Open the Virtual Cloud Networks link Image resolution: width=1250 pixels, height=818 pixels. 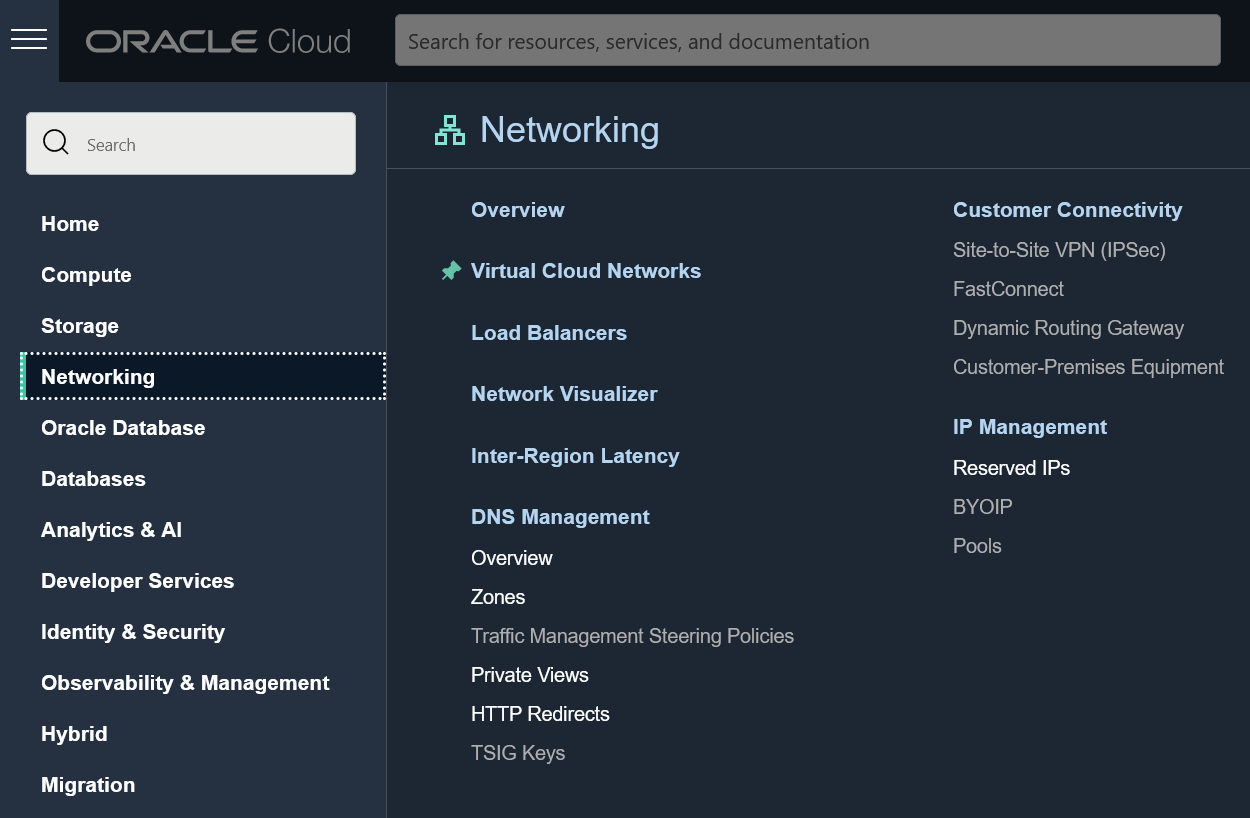click(x=586, y=271)
